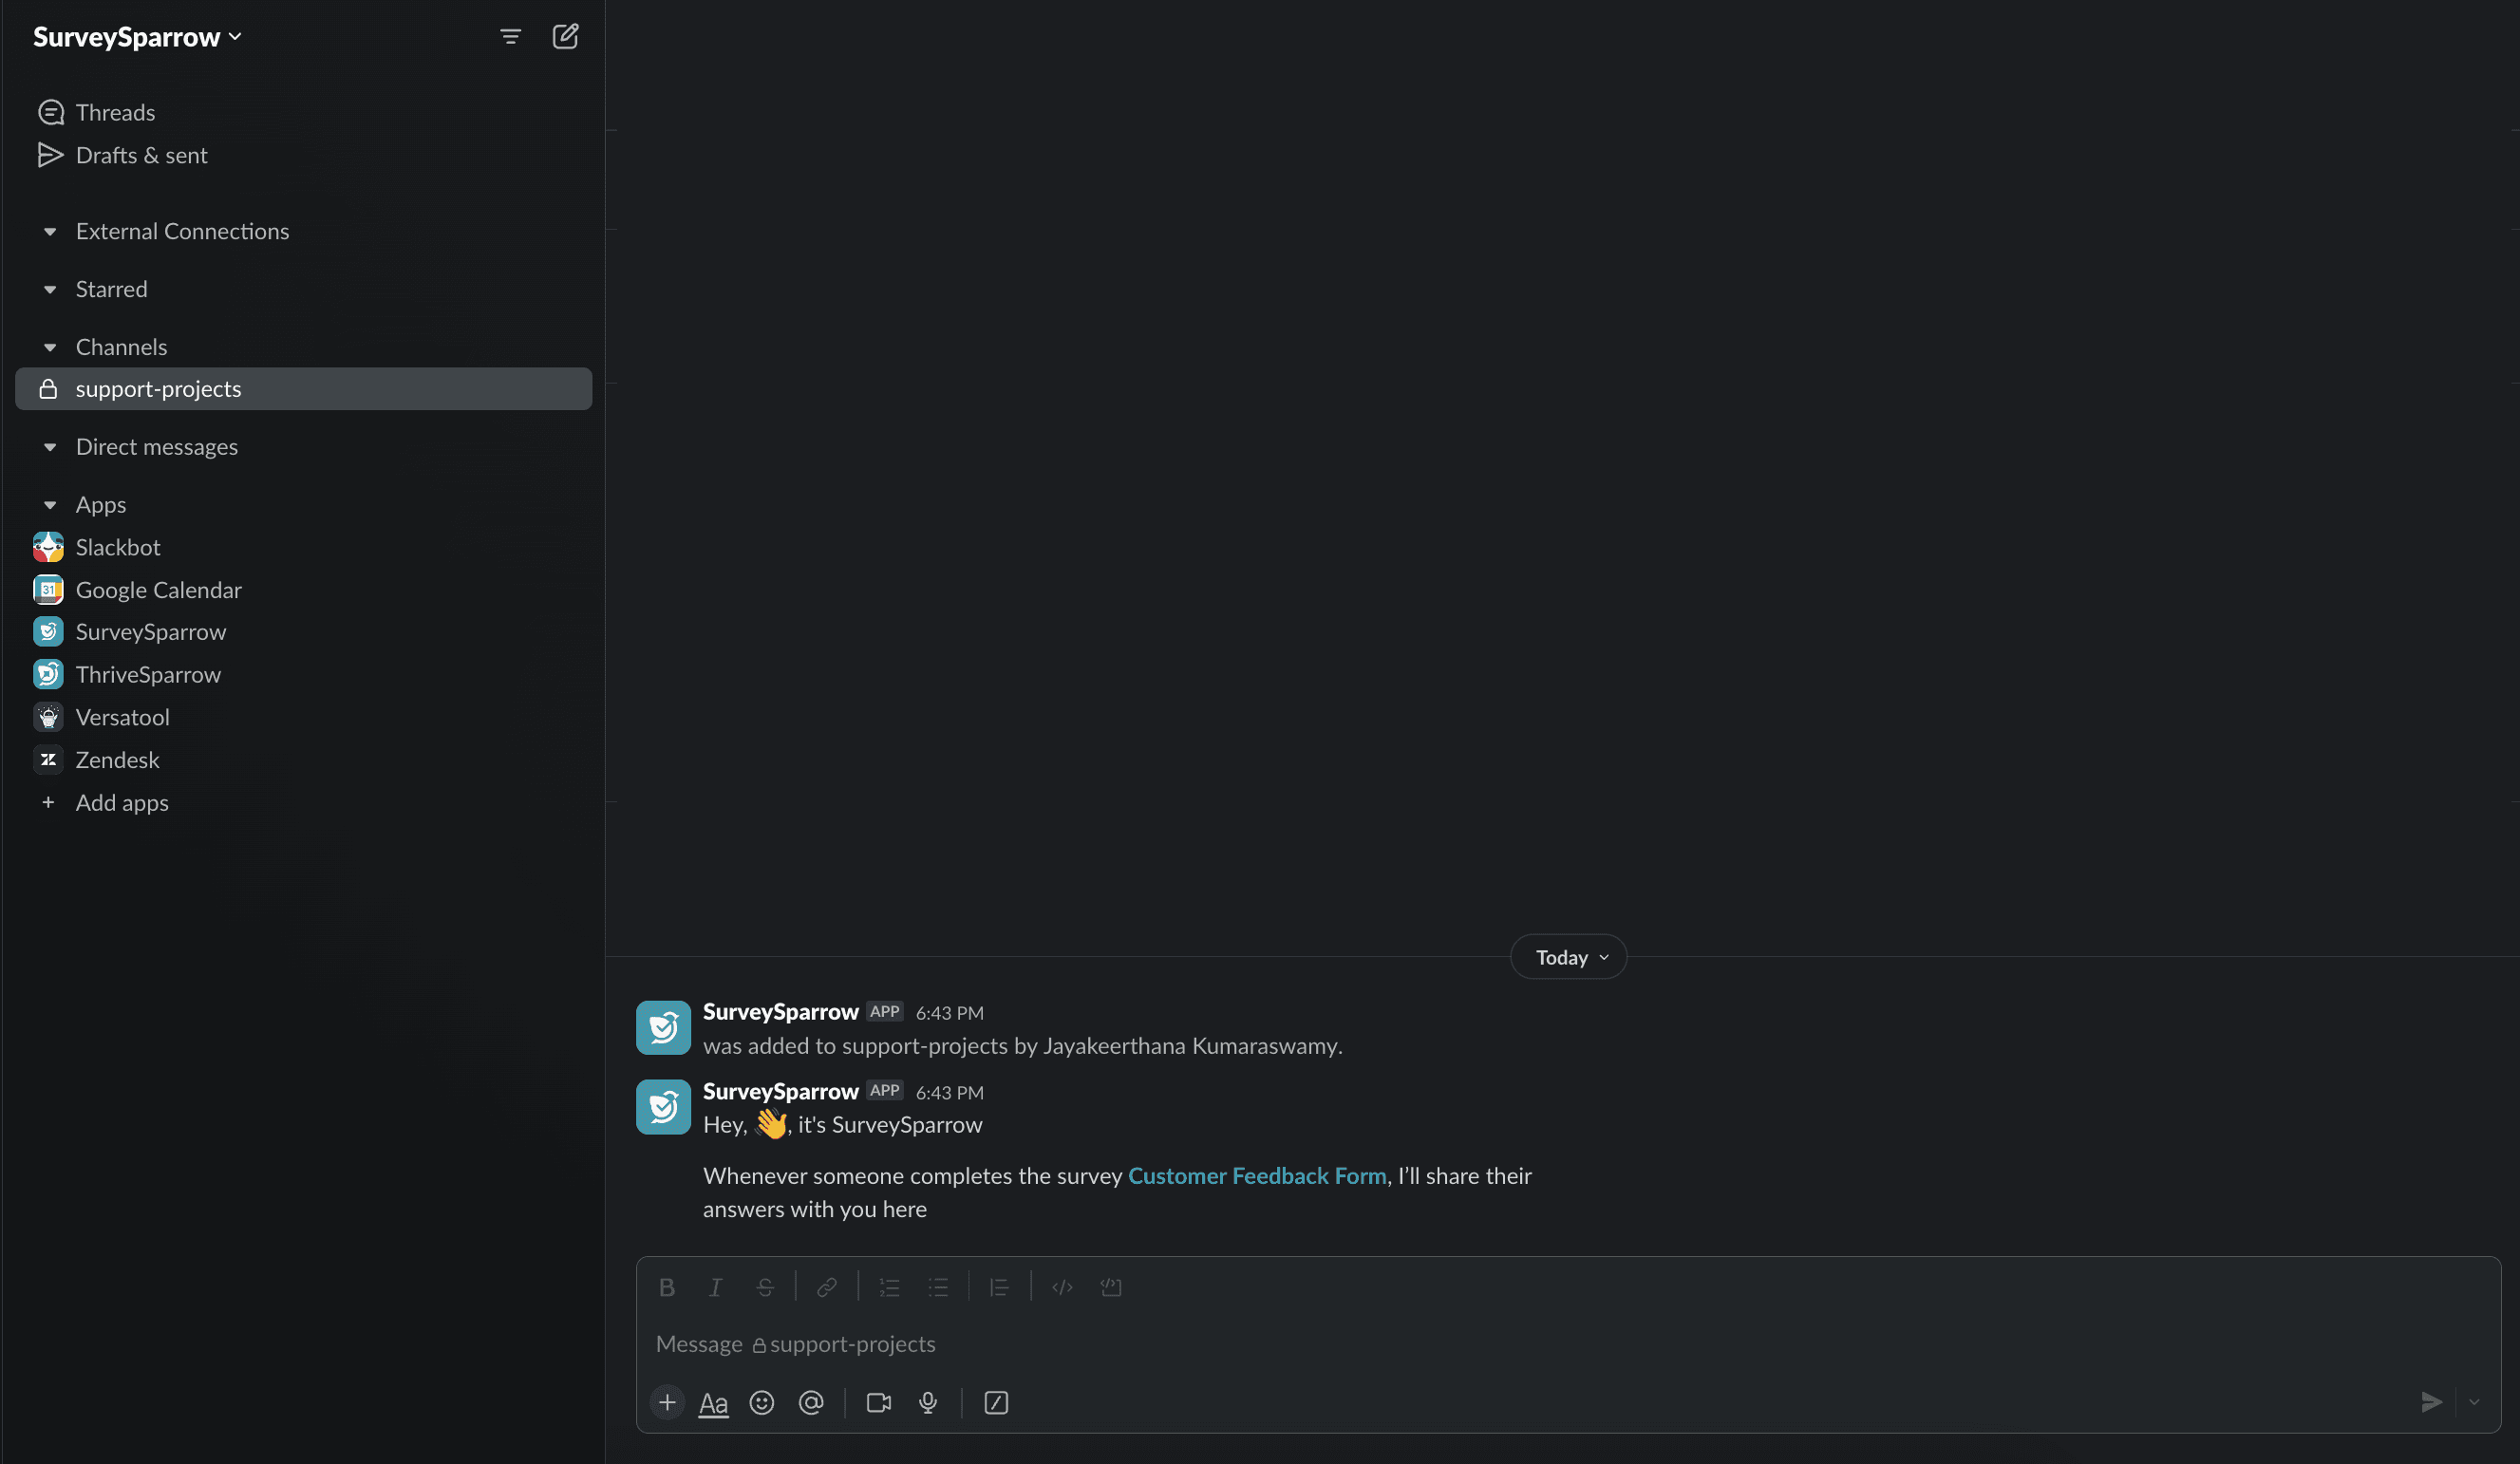2520x1464 pixels.
Task: Click the mention someone @ icon
Action: point(810,1402)
